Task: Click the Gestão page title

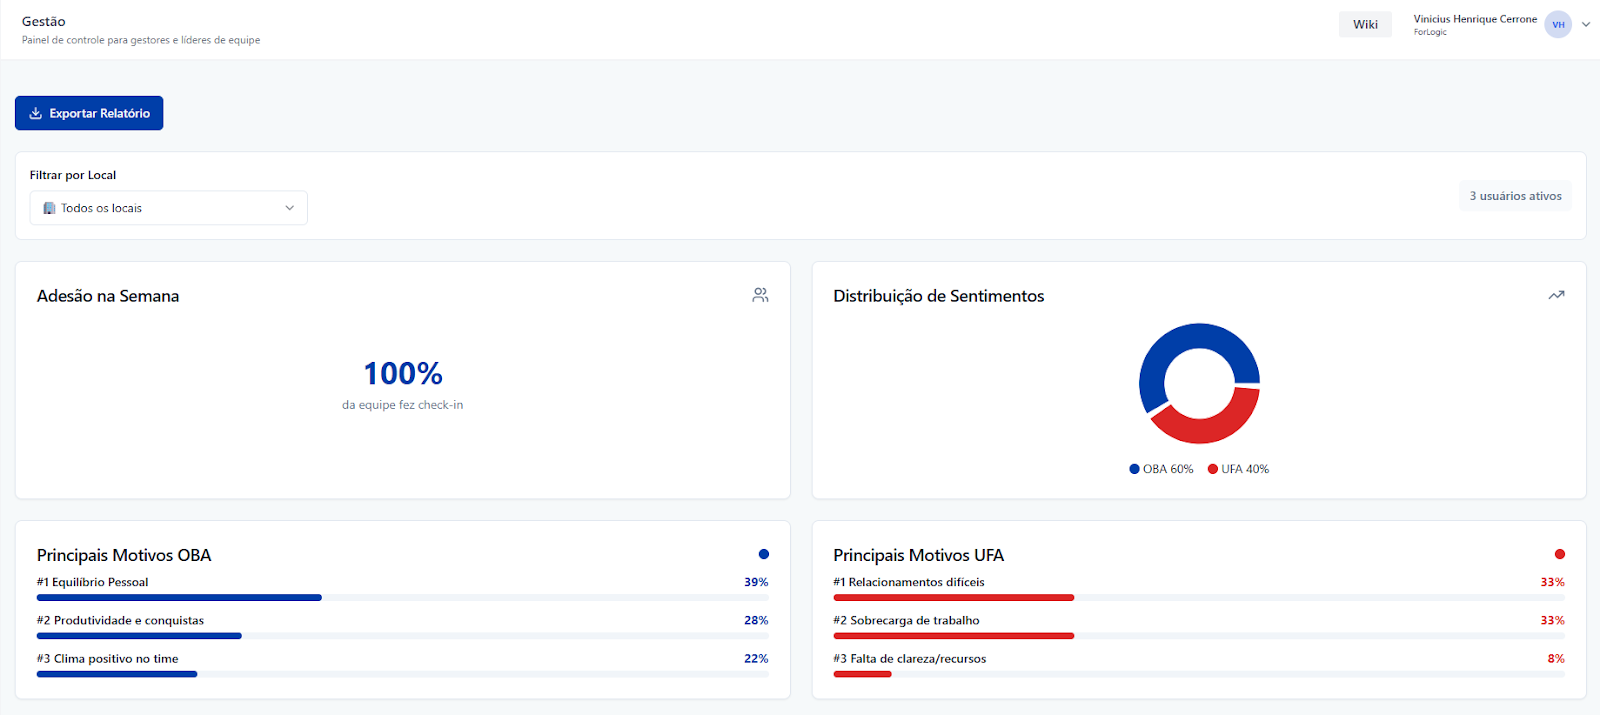Action: tap(44, 21)
